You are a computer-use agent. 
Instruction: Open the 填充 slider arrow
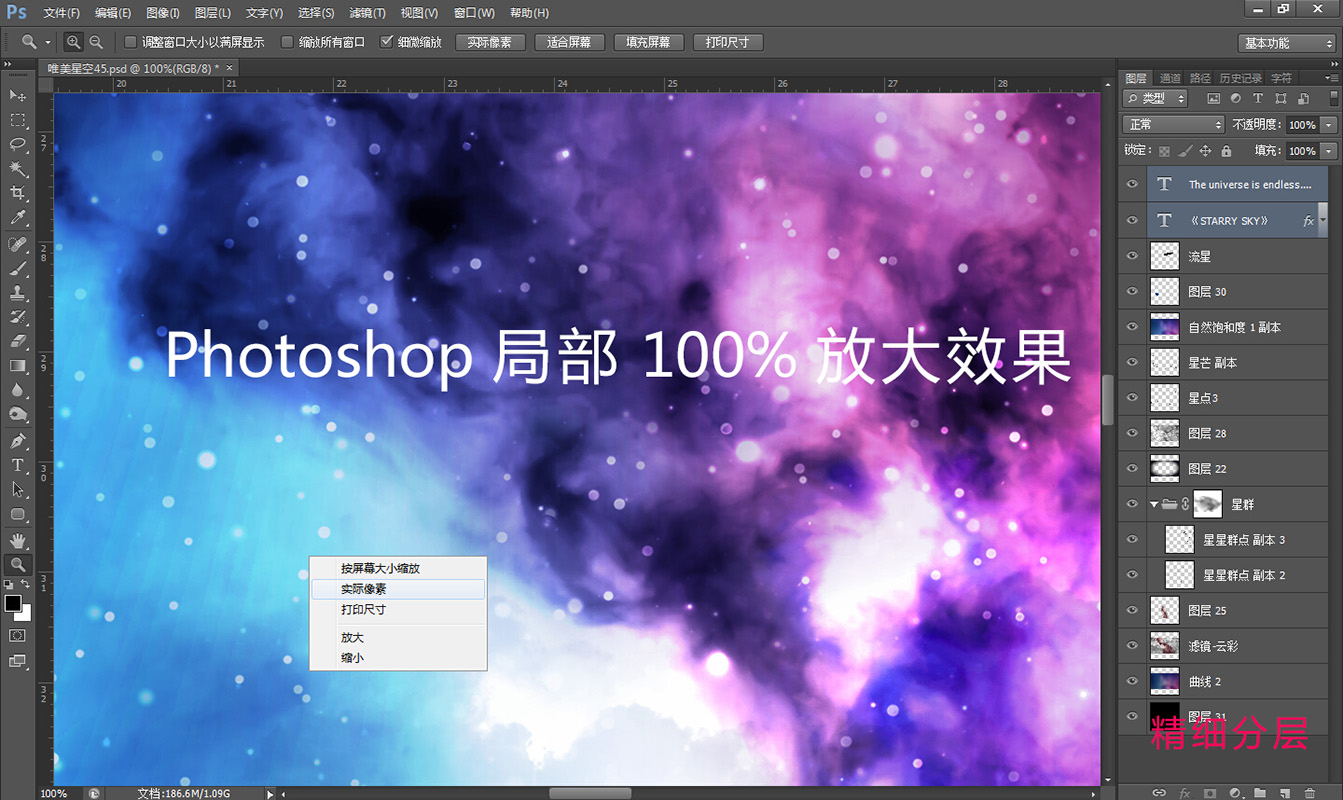tap(1328, 151)
